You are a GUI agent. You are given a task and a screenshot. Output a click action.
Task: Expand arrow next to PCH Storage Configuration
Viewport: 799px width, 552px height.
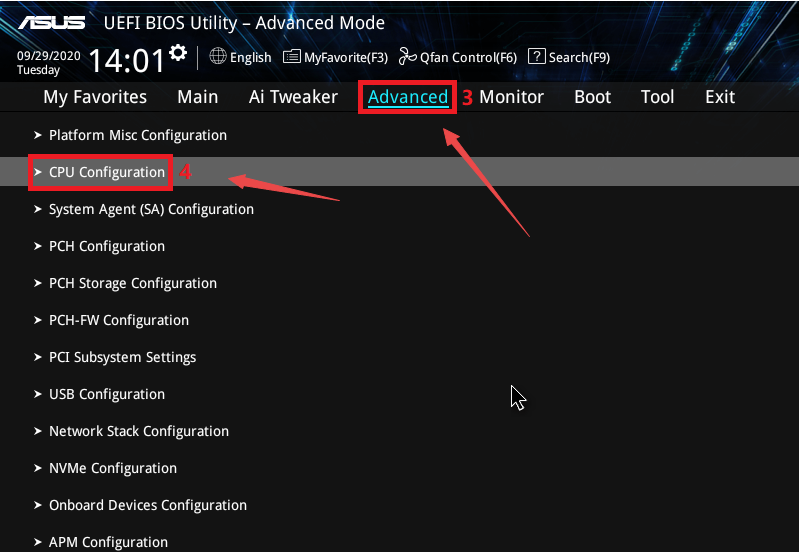point(38,283)
